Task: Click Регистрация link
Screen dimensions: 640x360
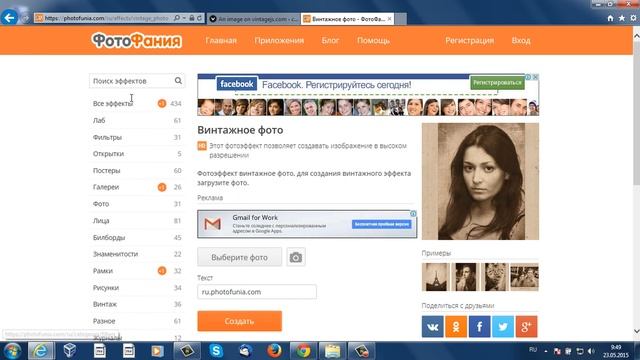Action: (470, 40)
